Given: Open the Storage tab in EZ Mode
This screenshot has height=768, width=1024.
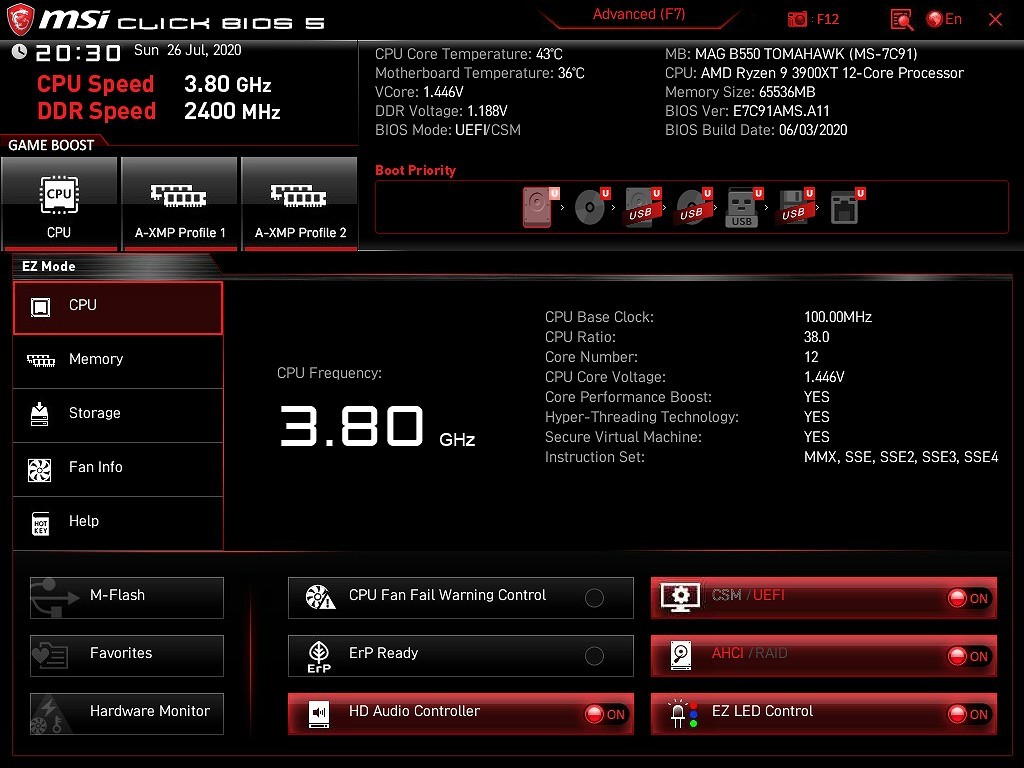Looking at the screenshot, I should tap(118, 415).
